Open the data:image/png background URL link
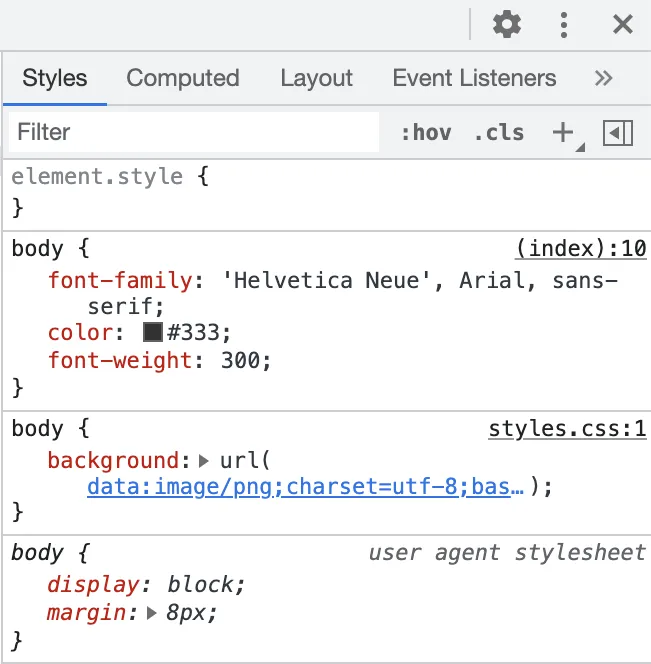 click(305, 487)
